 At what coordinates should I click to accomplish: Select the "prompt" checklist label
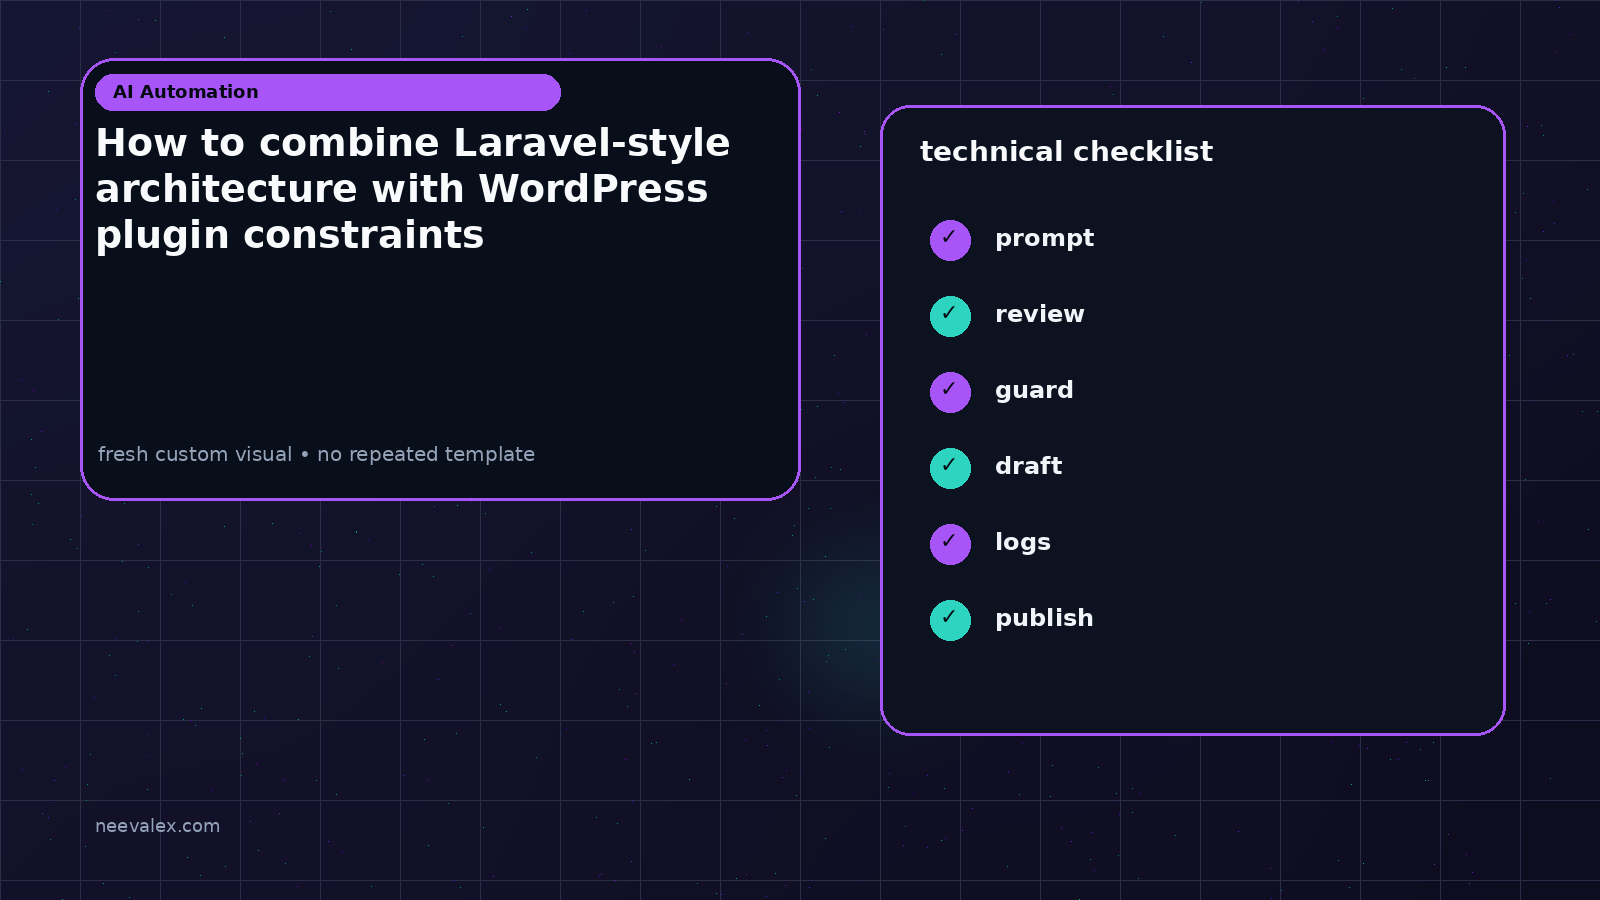1044,239
